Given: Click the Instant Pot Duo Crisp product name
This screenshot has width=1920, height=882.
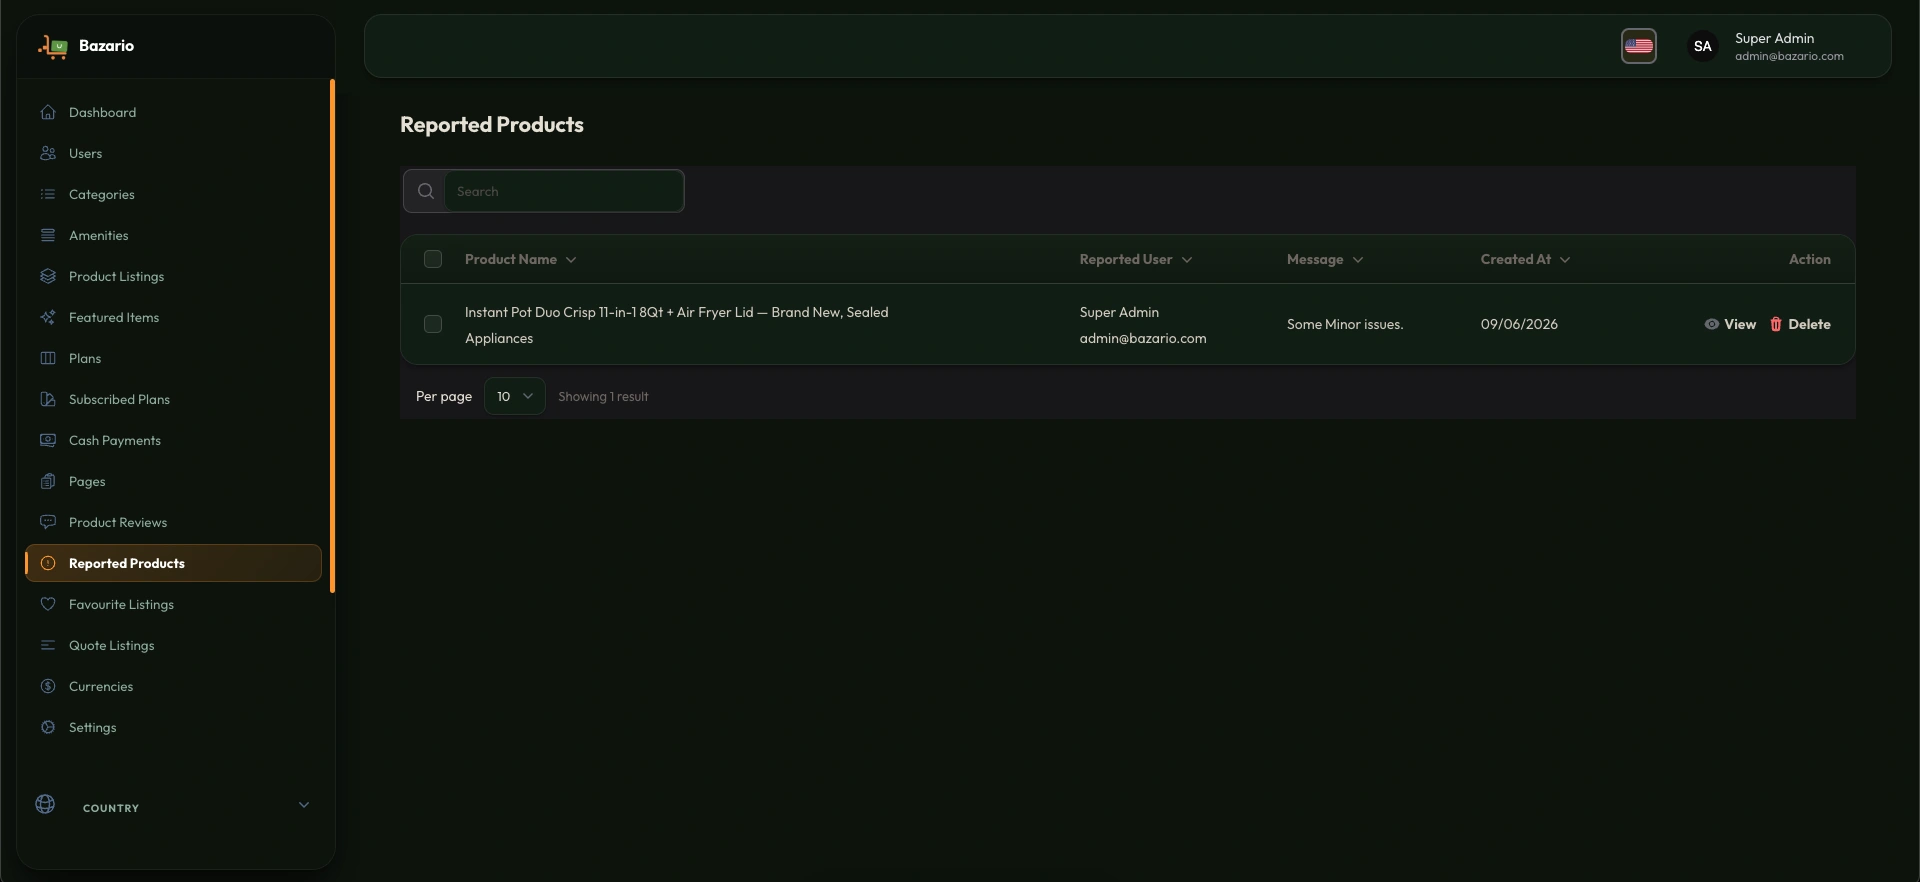Looking at the screenshot, I should [676, 312].
